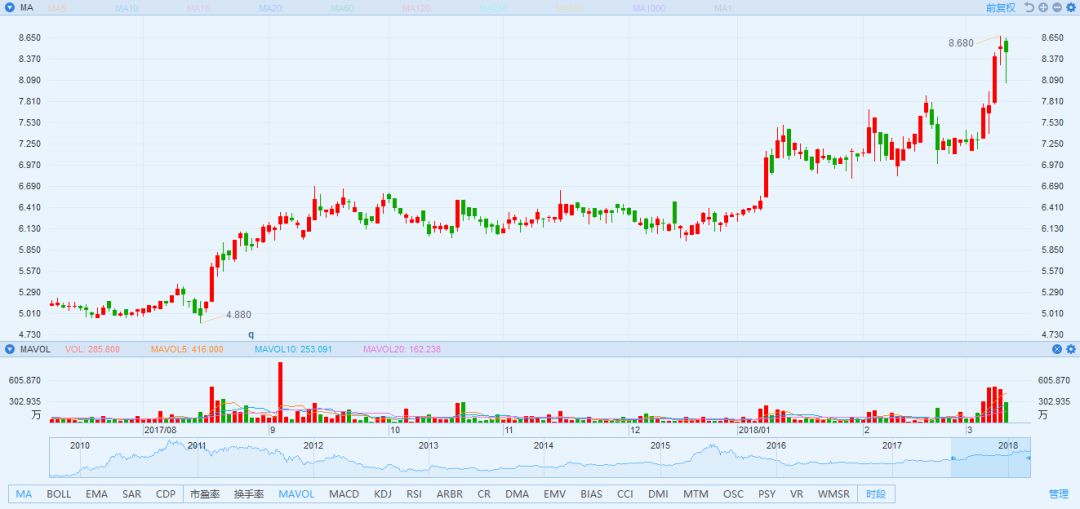Toggle the BOLL indicator
Image resolution: width=1080 pixels, height=509 pixels.
pyautogui.click(x=58, y=494)
